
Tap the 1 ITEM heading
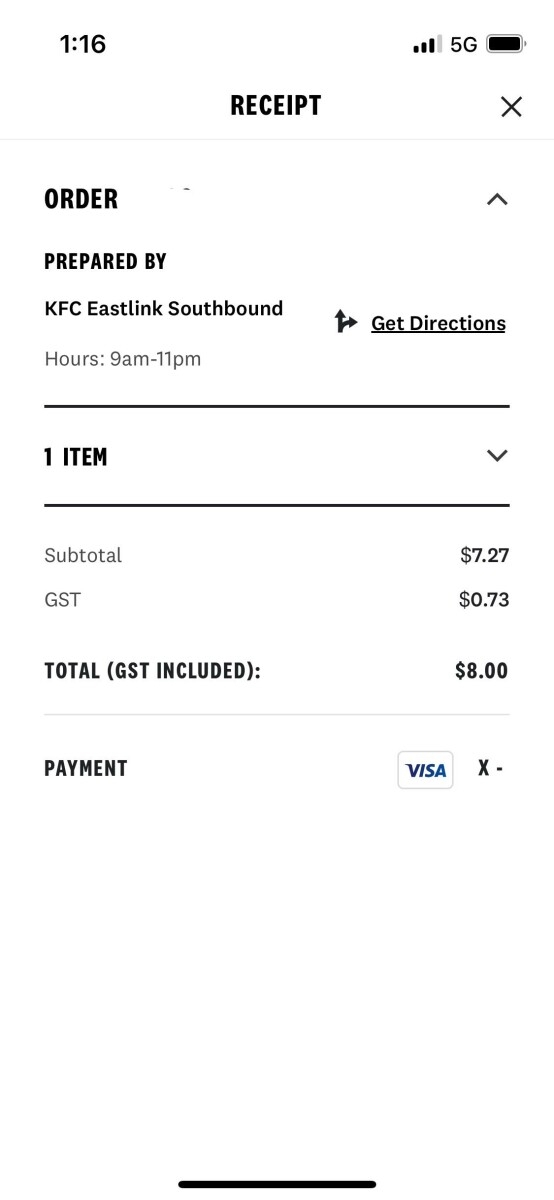pyautogui.click(x=76, y=457)
